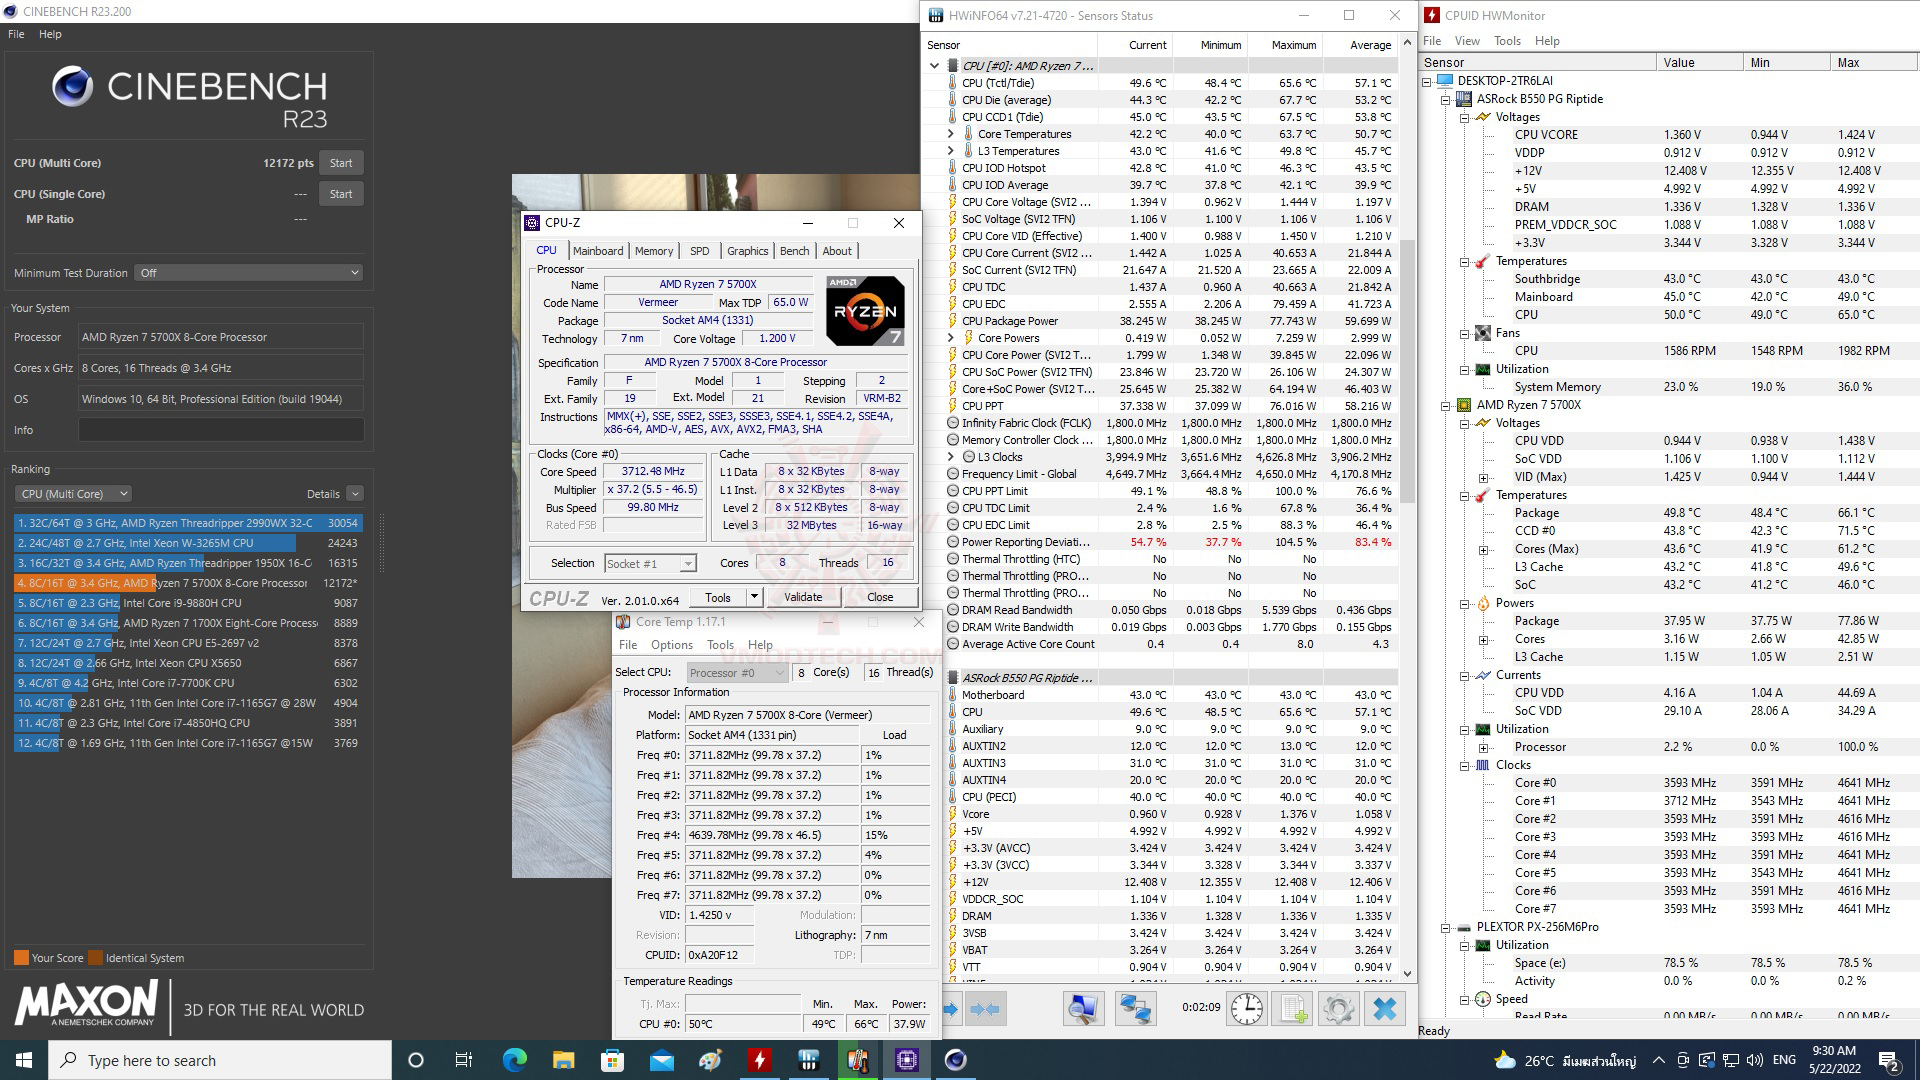Click HWiNFO magnifier monitor icon
This screenshot has width=1920, height=1080.
pyautogui.click(x=1083, y=1009)
